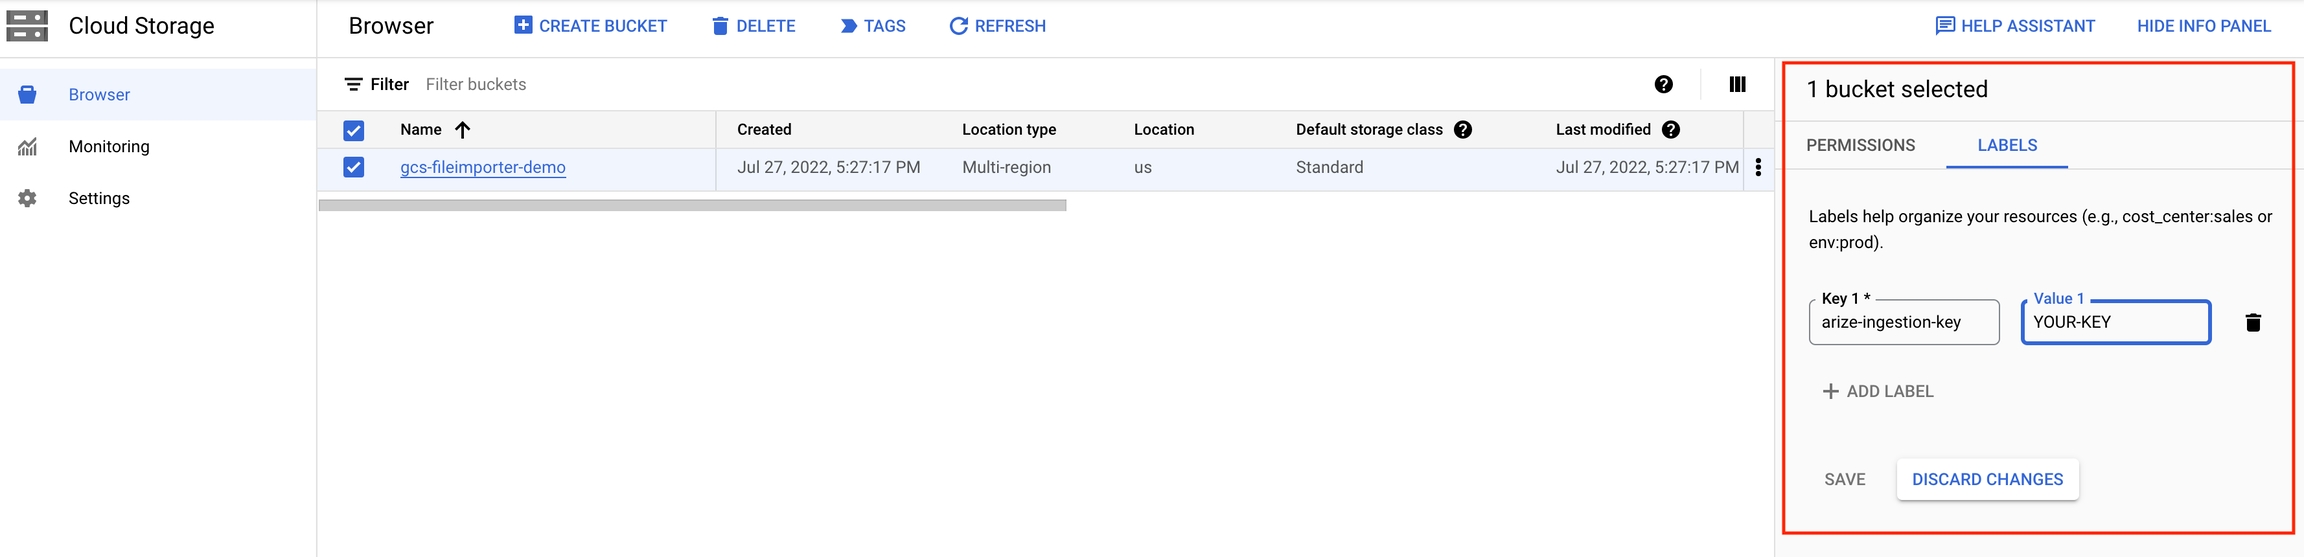Uncheck the gcs-fileimporter-demo bucket checkbox

pos(354,167)
